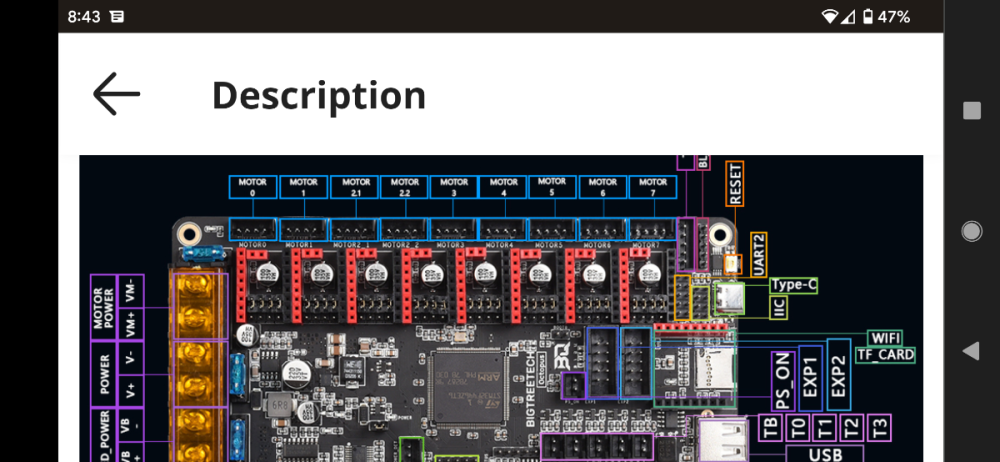Tap the WIFI label in image
Image resolution: width=1000 pixels, height=462 pixels.
(x=885, y=338)
